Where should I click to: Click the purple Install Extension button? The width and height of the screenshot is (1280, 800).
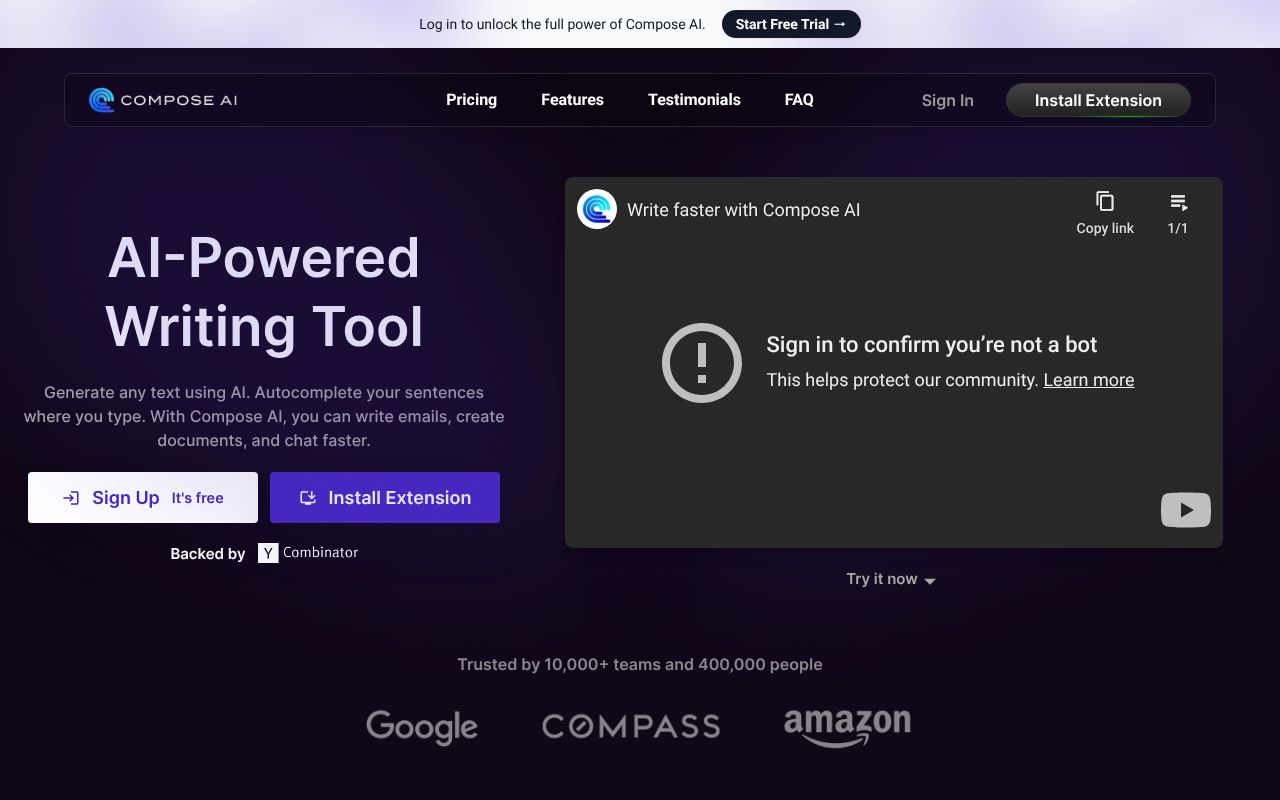[385, 498]
